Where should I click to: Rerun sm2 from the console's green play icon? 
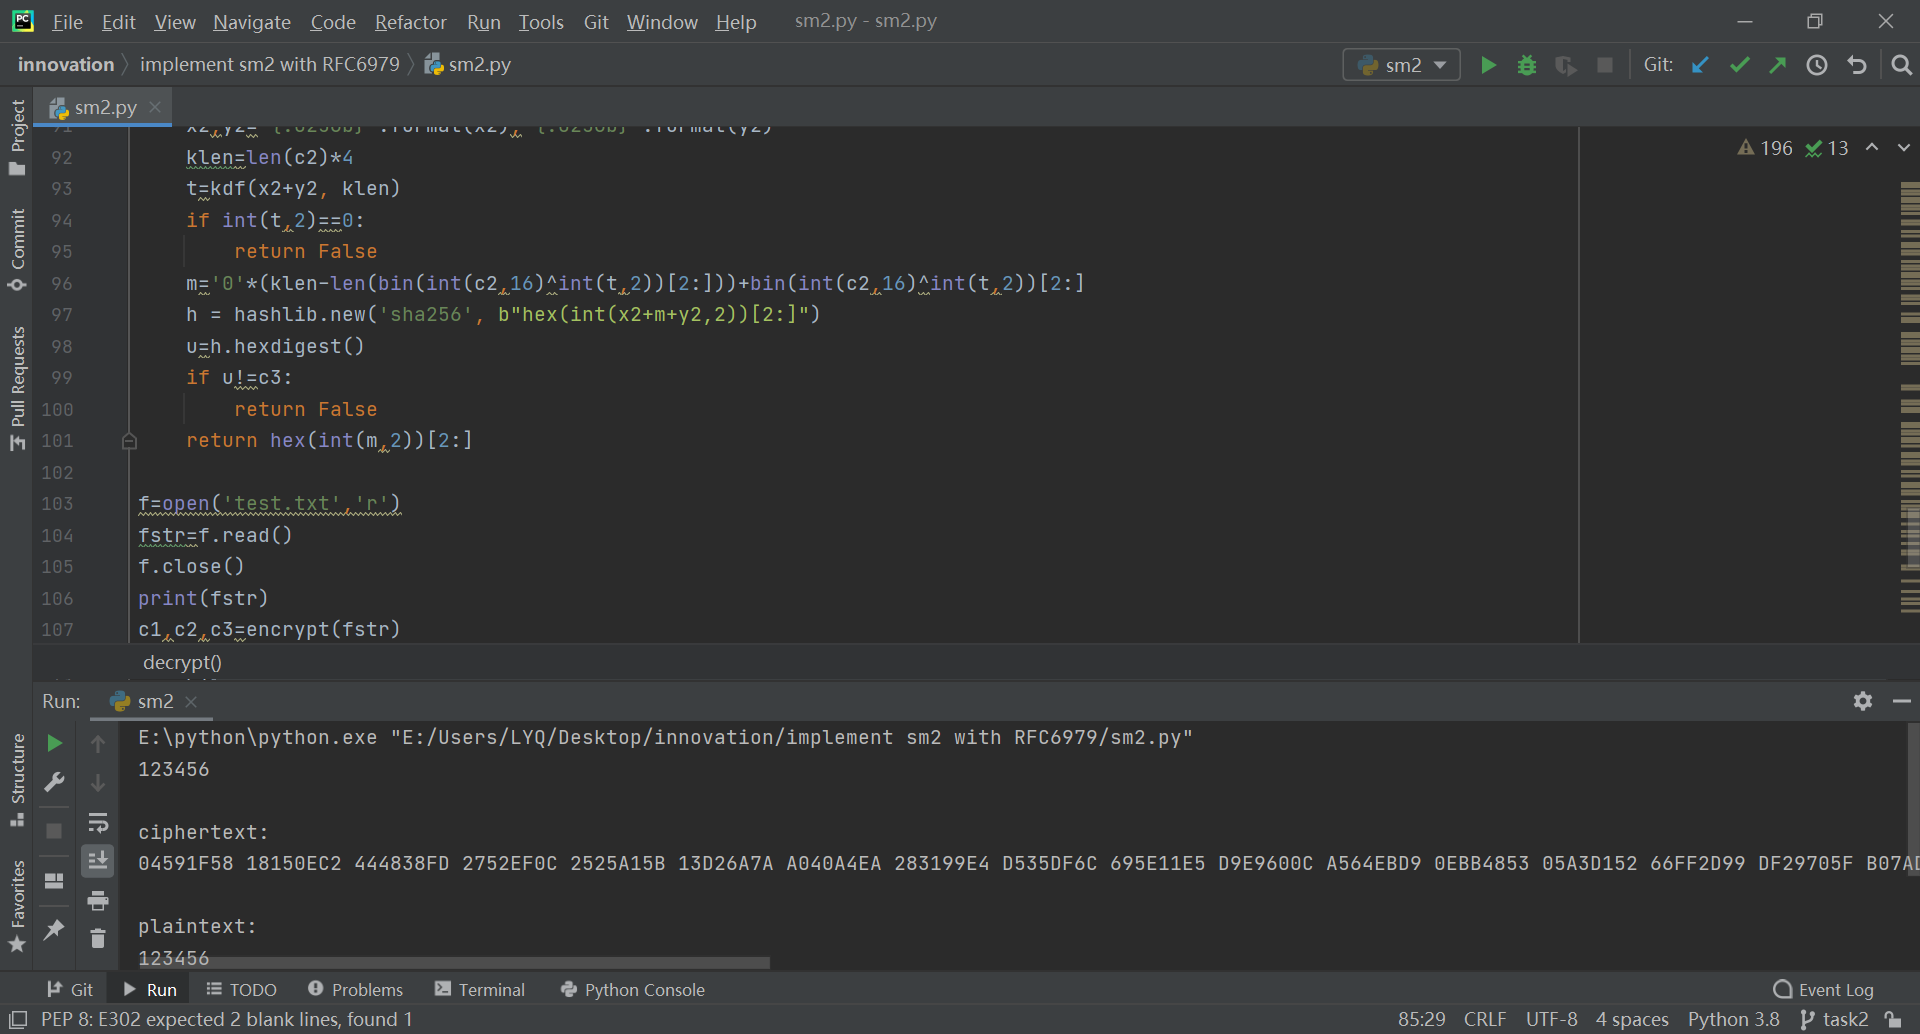click(53, 742)
